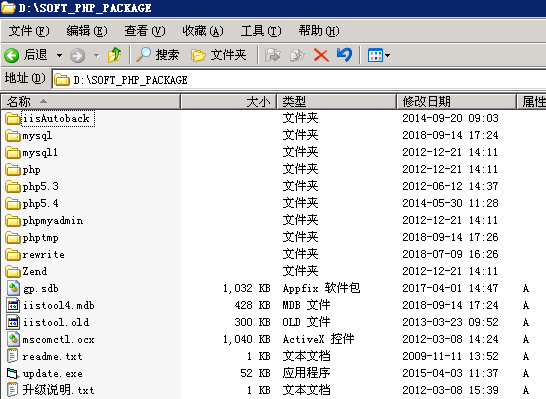Click the Up folder icon in toolbar
The width and height of the screenshot is (546, 399).
(x=115, y=55)
